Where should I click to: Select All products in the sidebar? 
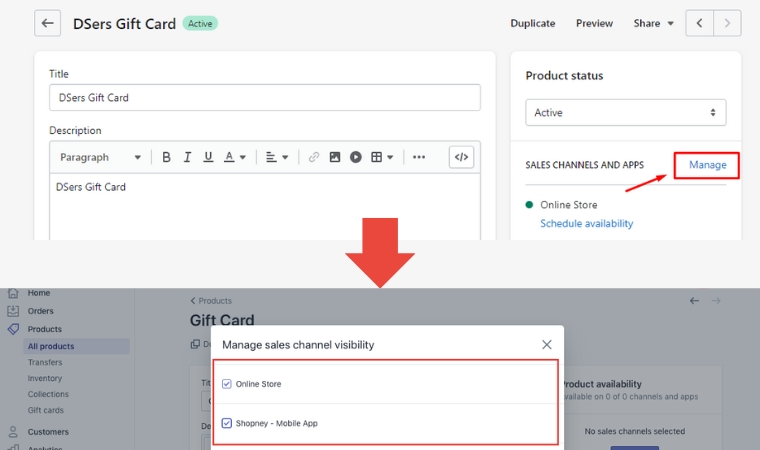pos(76,346)
